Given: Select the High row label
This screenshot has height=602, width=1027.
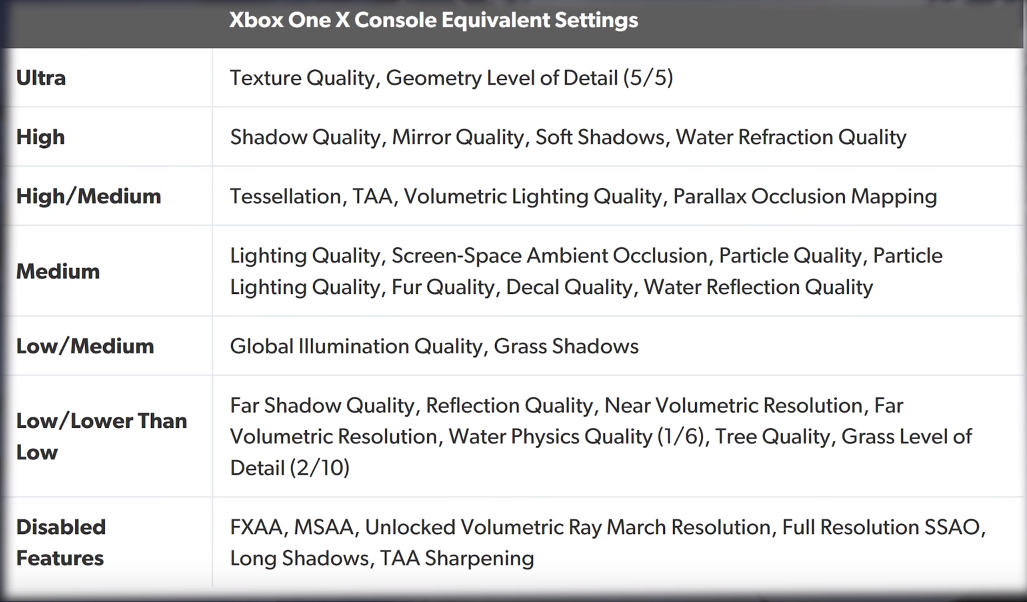Looking at the screenshot, I should tap(40, 137).
